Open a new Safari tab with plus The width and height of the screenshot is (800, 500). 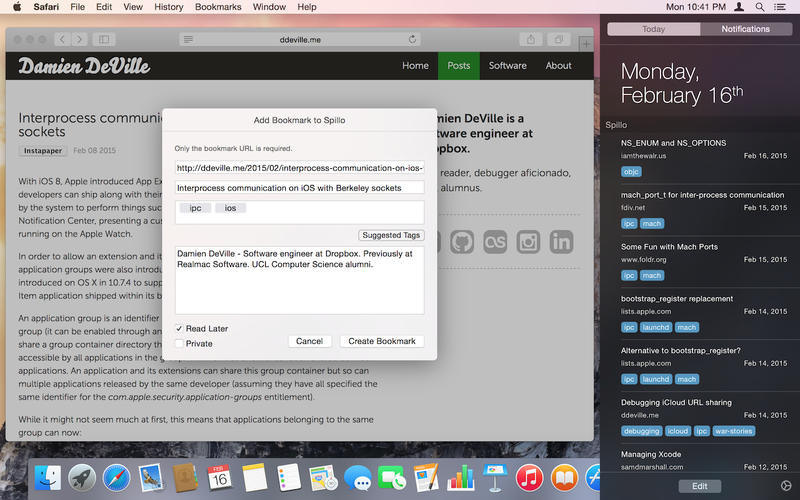tap(586, 44)
